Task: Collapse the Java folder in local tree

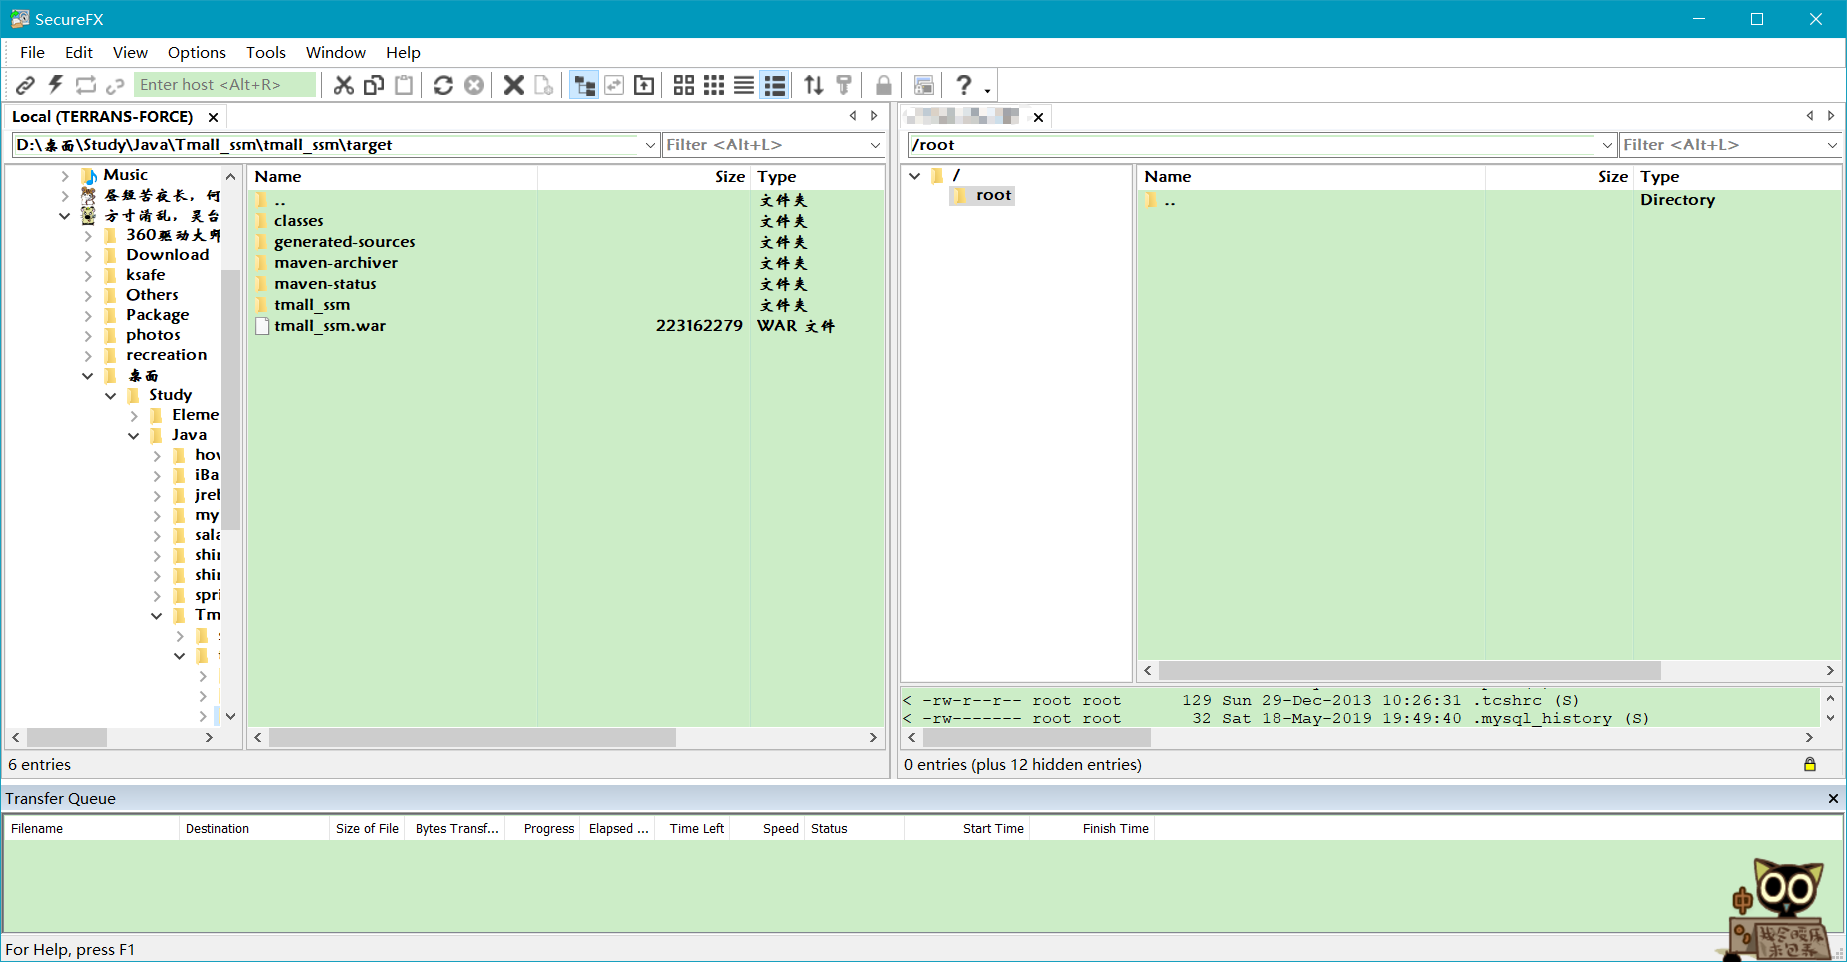Action: point(134,436)
